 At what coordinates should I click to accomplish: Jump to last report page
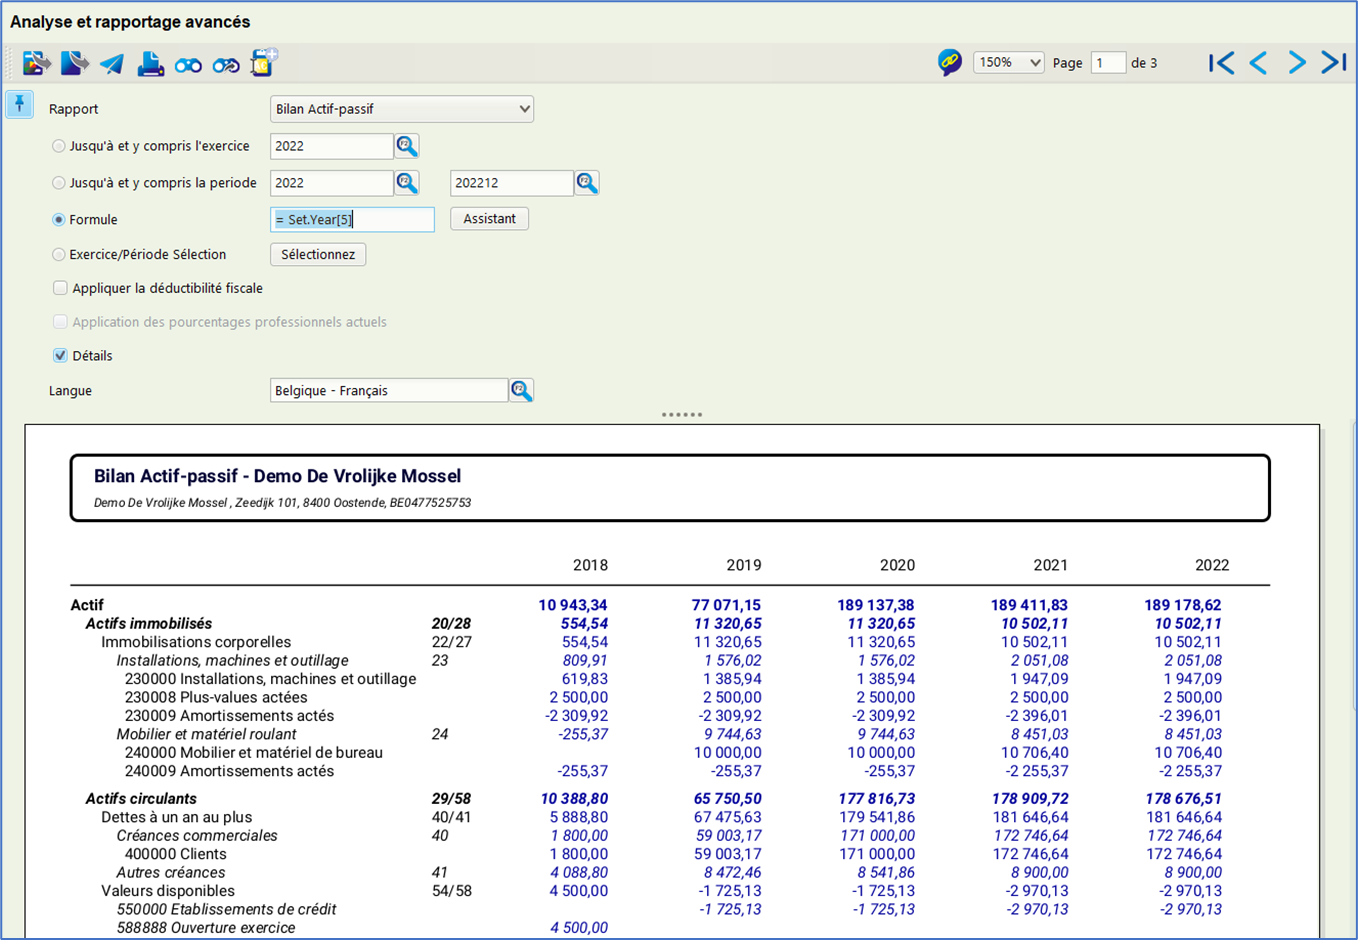[1334, 63]
